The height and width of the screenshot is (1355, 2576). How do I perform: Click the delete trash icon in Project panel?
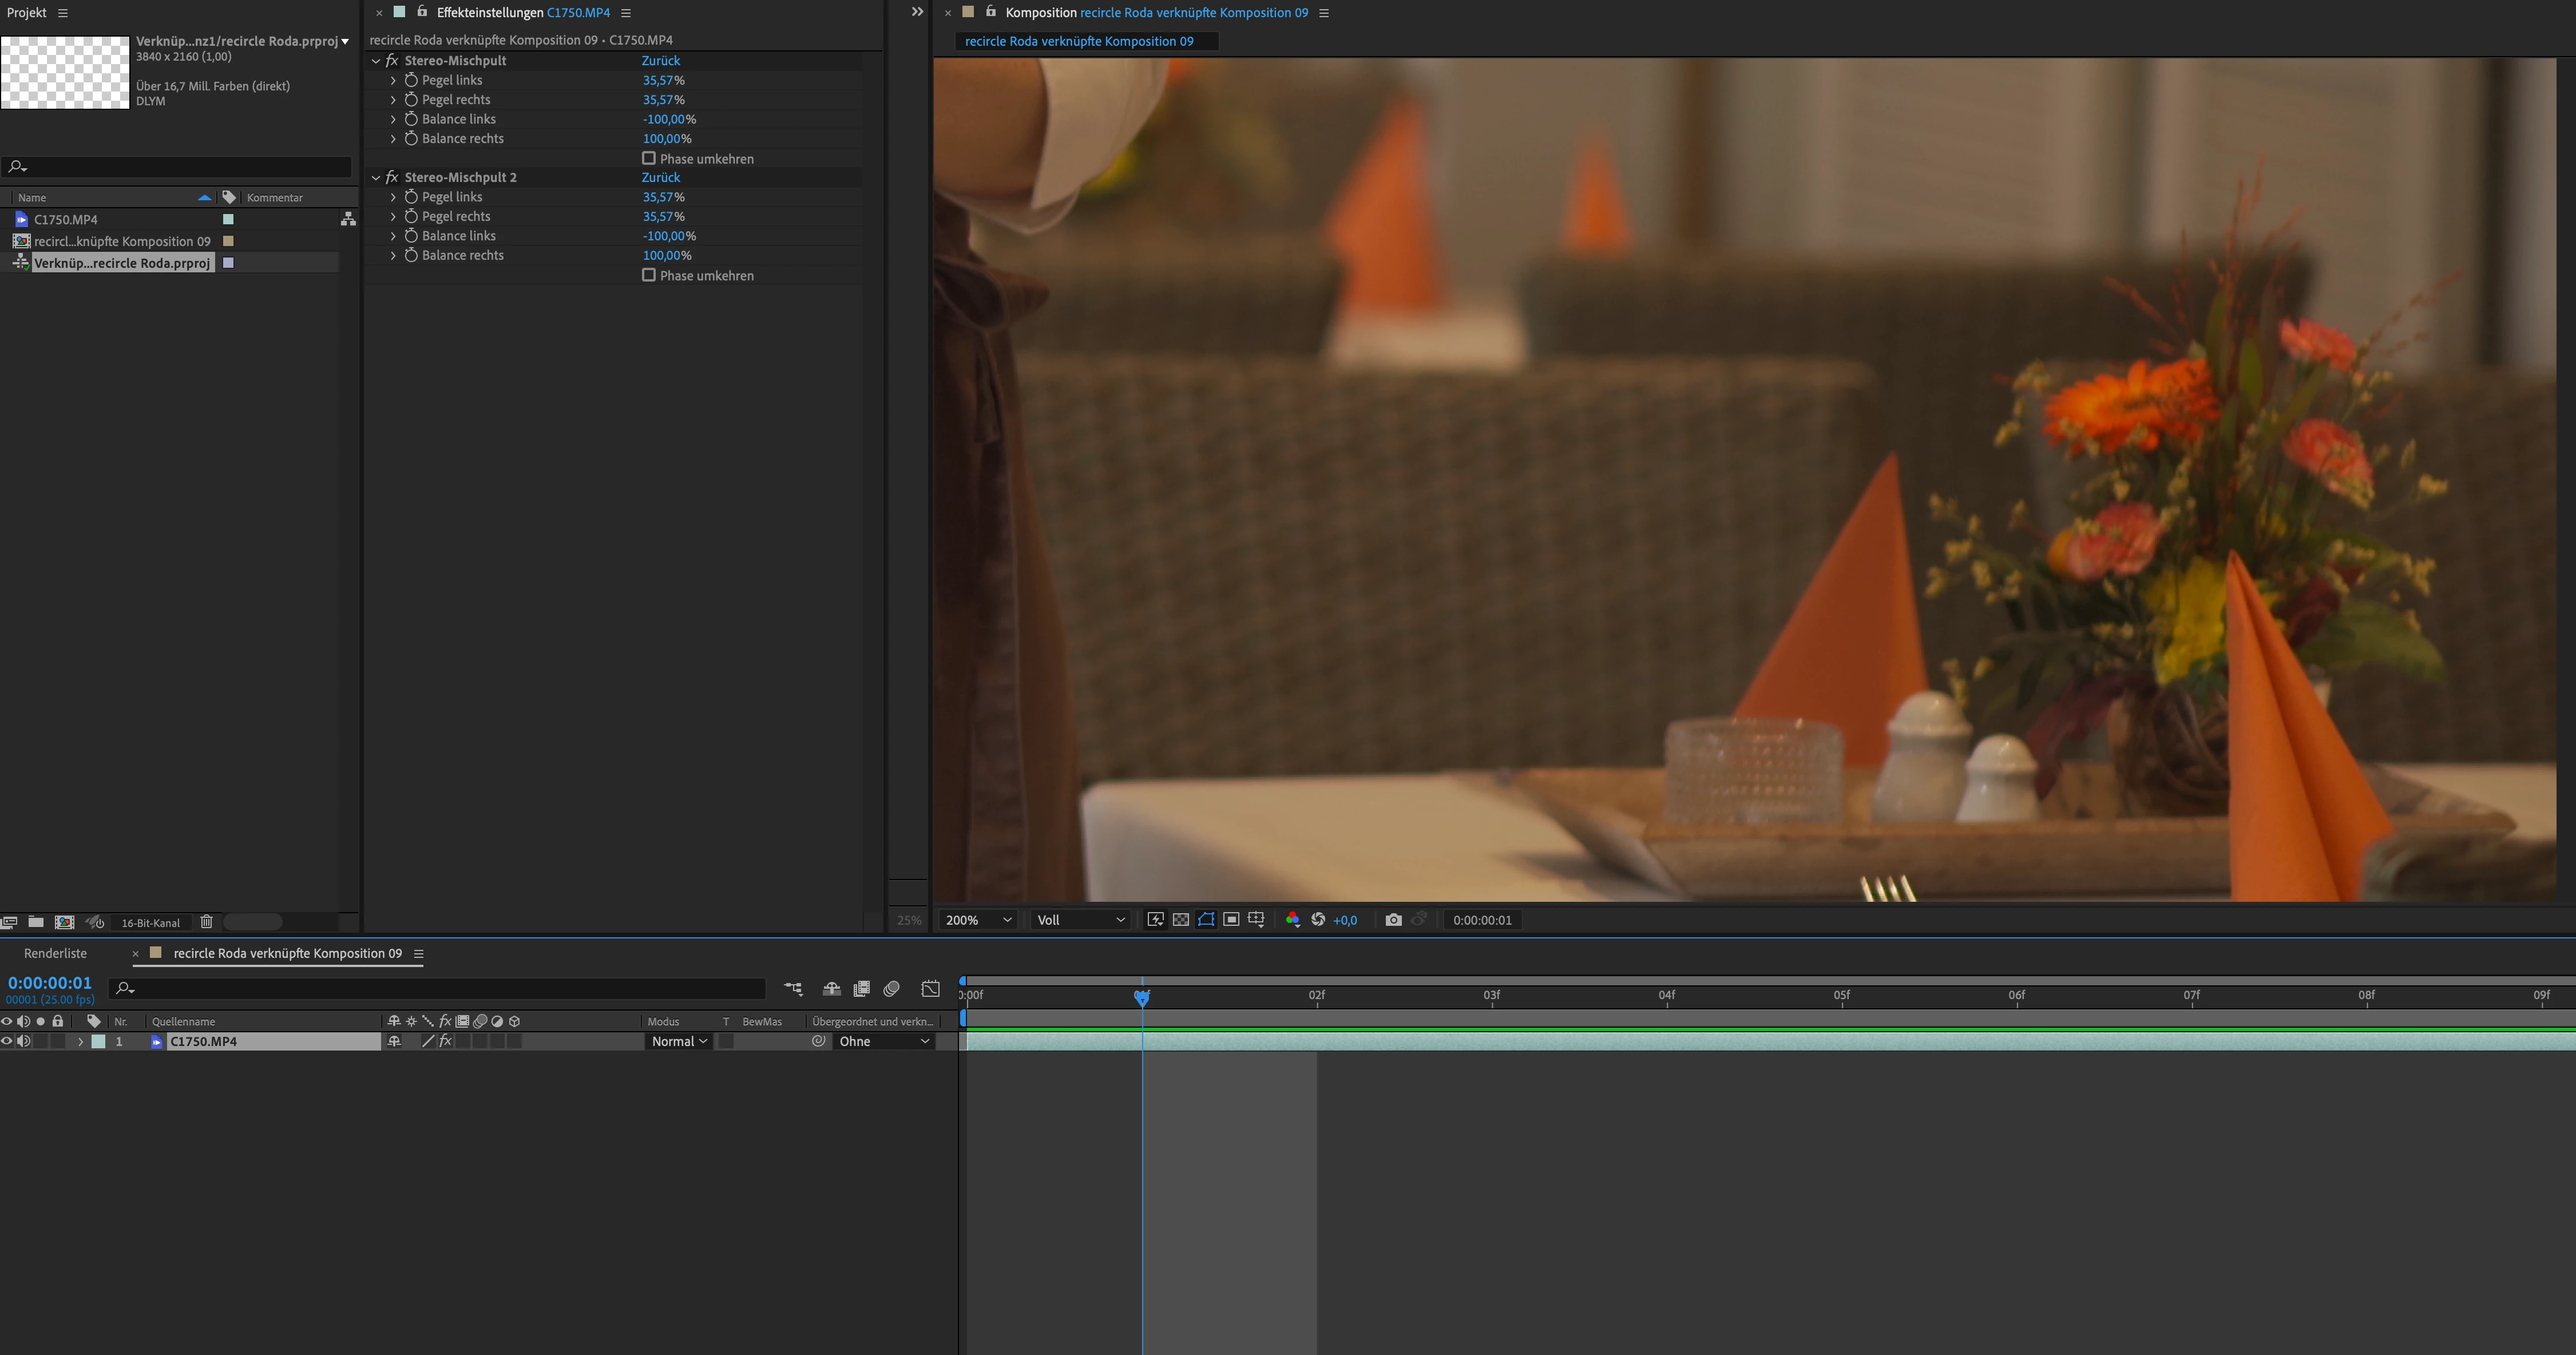(x=207, y=922)
